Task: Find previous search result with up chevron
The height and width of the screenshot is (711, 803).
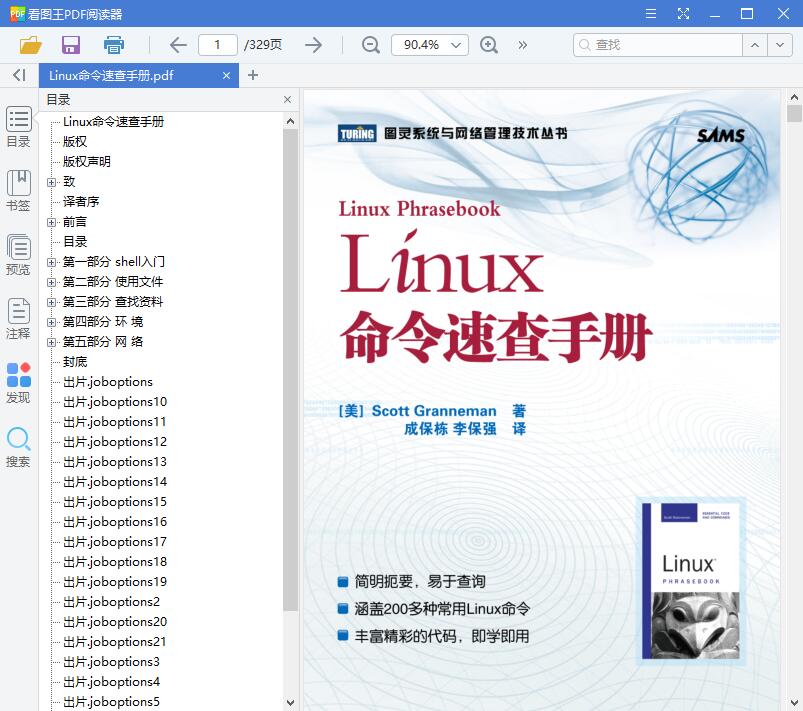Action: (754, 45)
